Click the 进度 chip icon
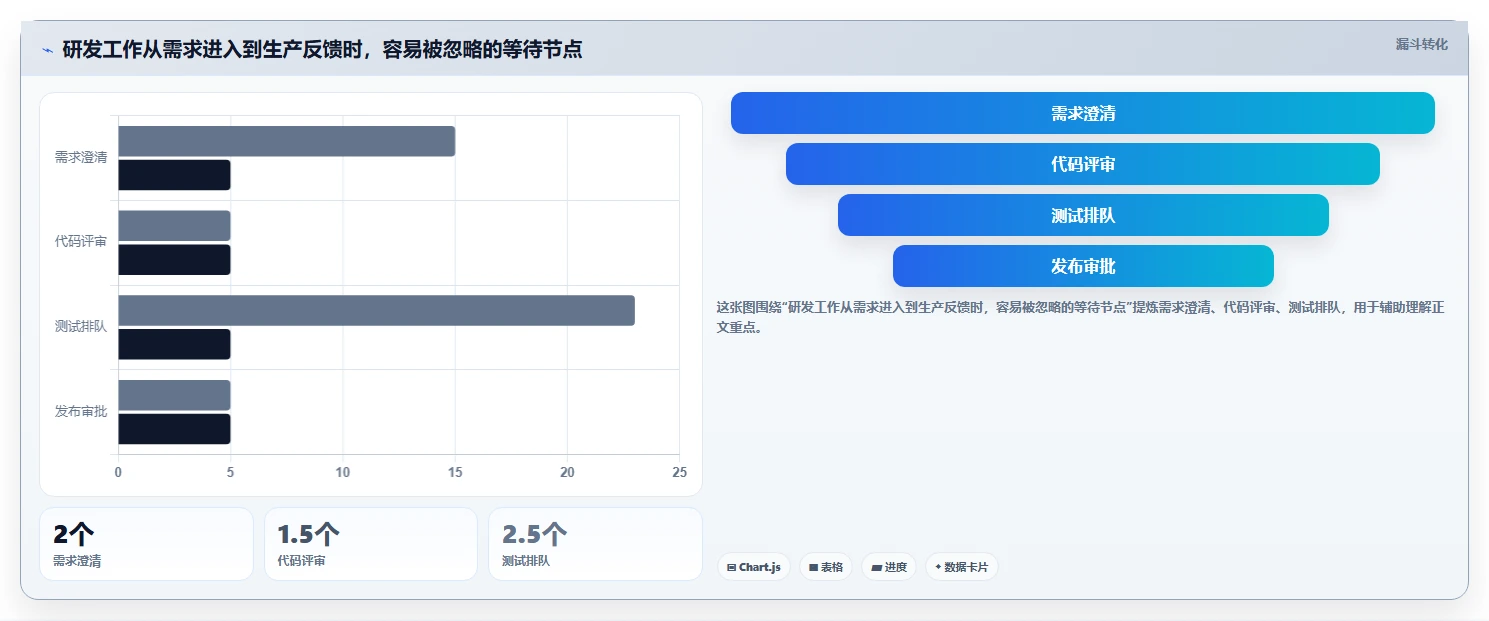 pyautogui.click(x=876, y=567)
